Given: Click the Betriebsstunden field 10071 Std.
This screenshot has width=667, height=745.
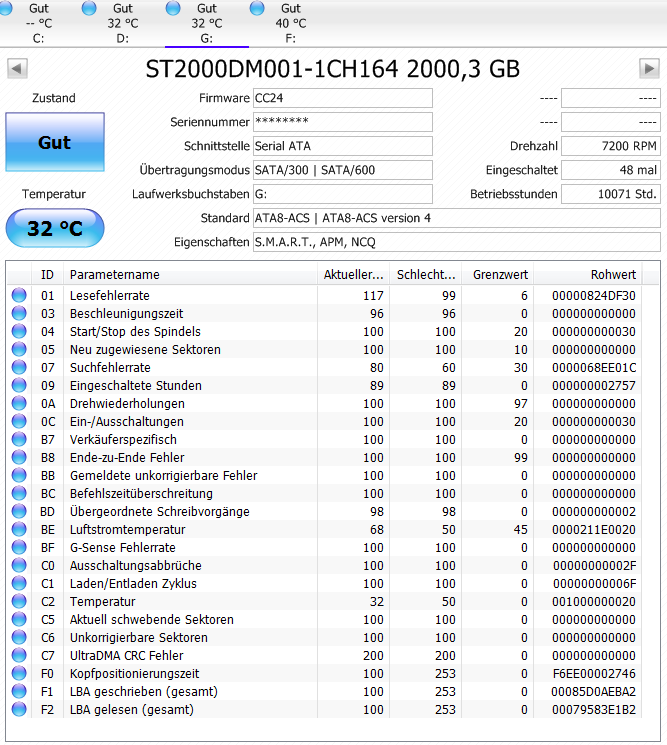Looking at the screenshot, I should tap(610, 194).
